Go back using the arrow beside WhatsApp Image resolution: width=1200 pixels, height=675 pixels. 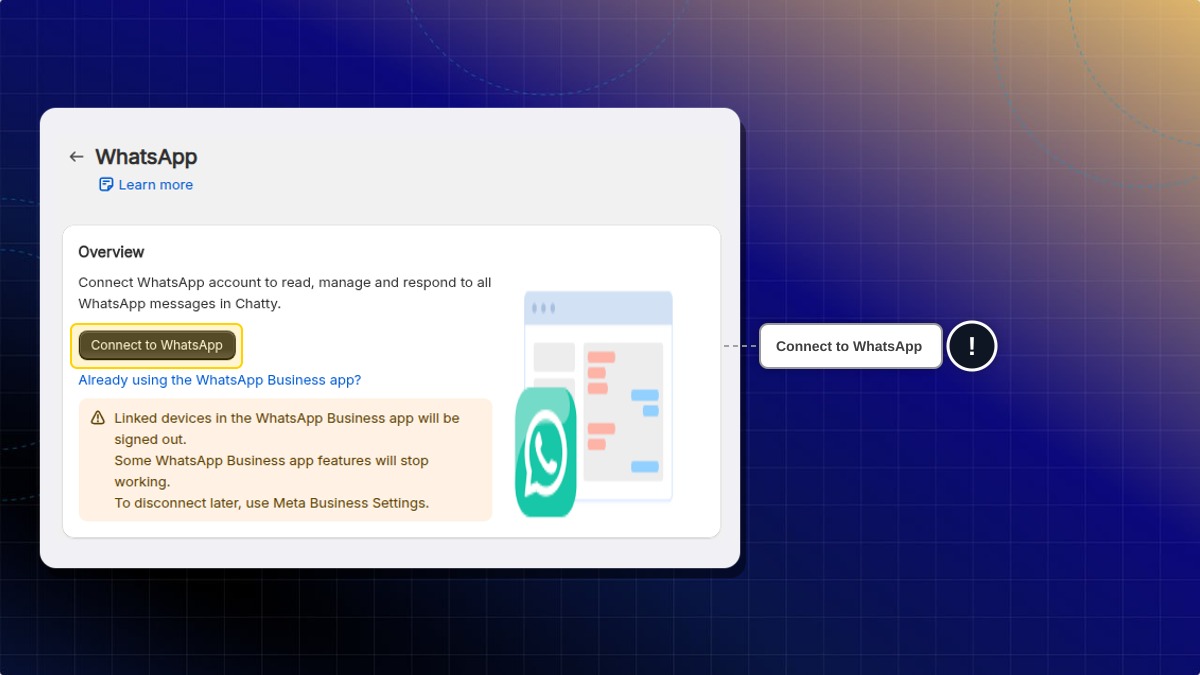76,157
